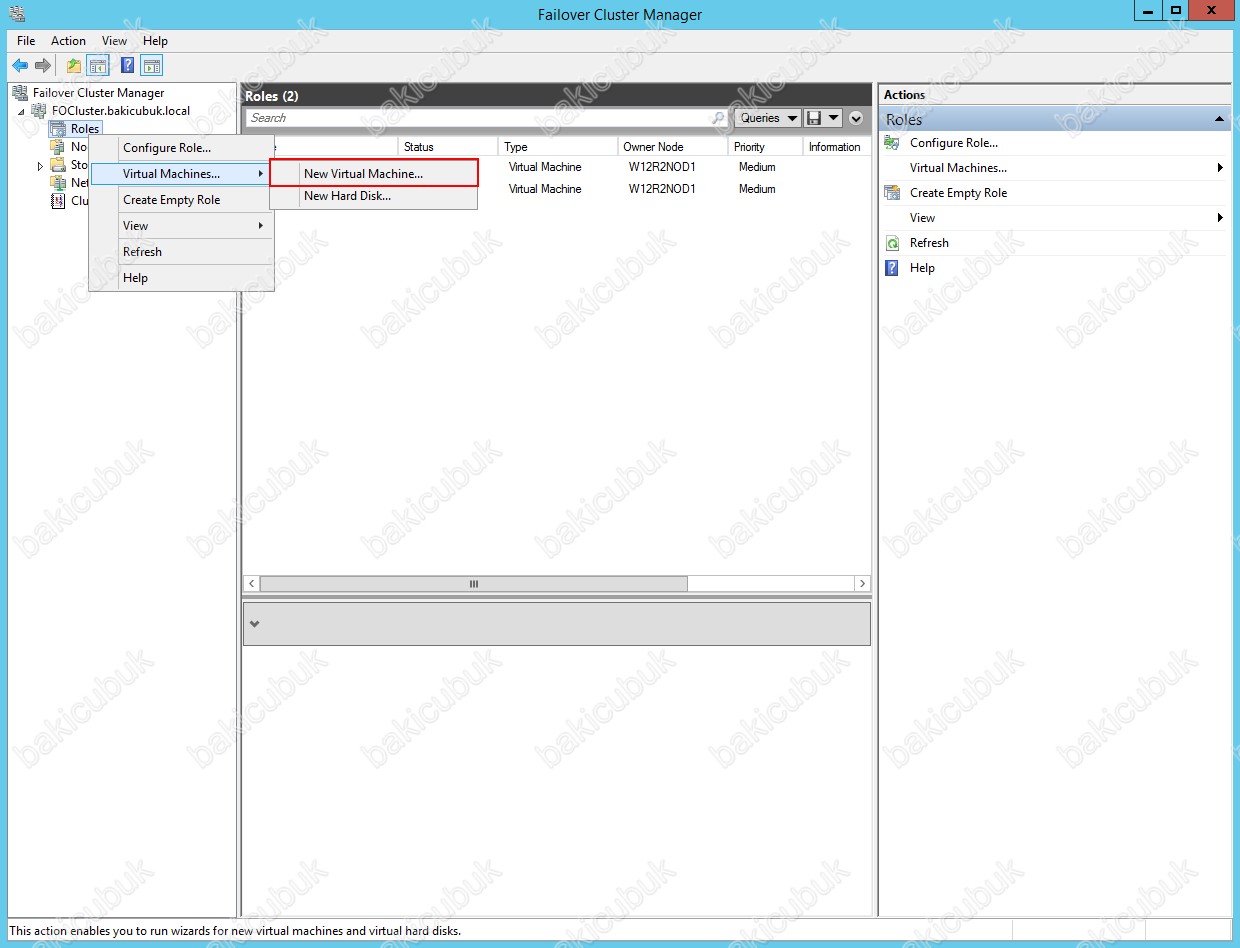
Task: Collapse the Roles section in Actions pane
Action: [x=1219, y=120]
